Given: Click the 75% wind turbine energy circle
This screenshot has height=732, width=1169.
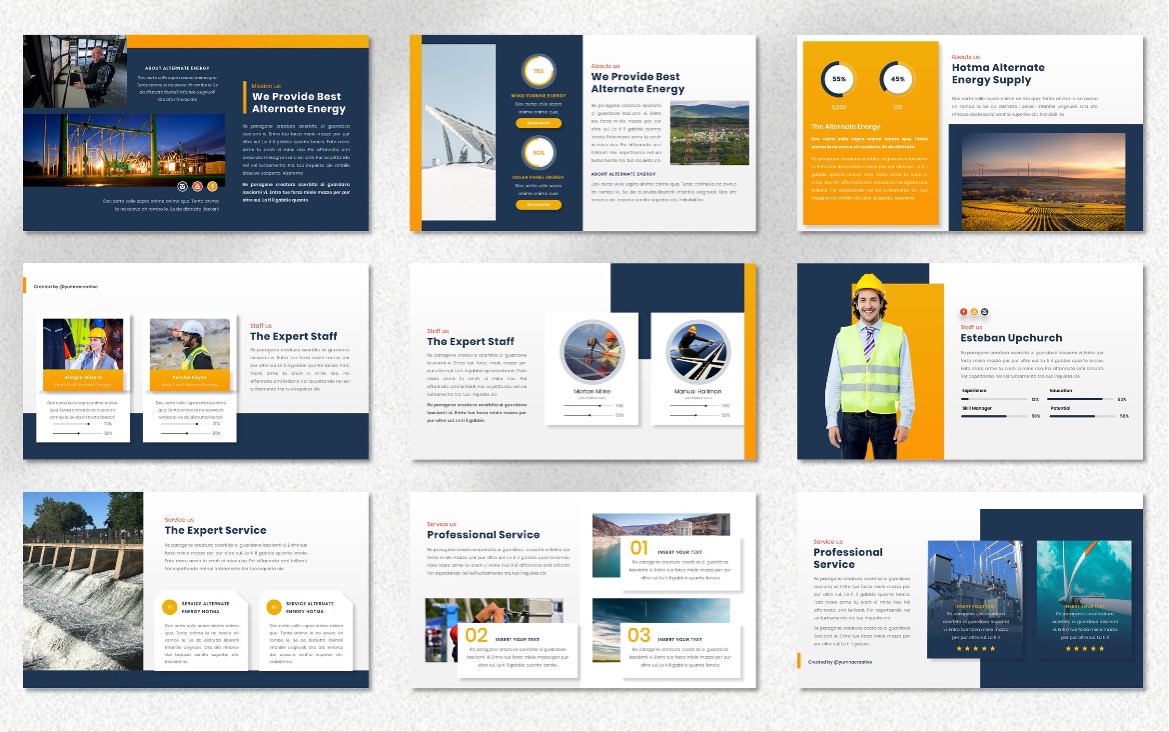Looking at the screenshot, I should 538,72.
